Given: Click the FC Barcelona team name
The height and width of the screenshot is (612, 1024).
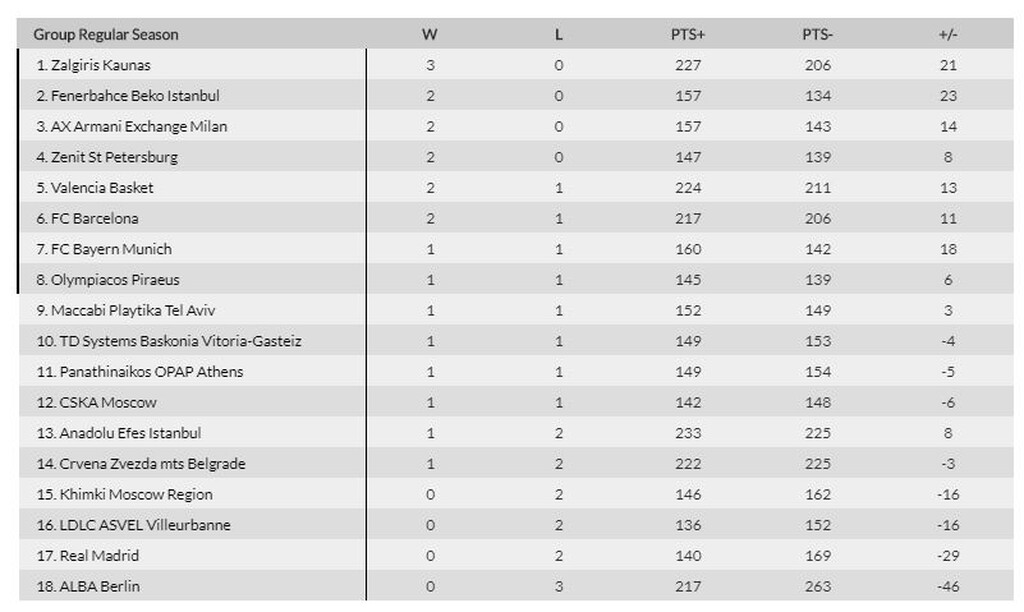Looking at the screenshot, I should click(x=87, y=218).
